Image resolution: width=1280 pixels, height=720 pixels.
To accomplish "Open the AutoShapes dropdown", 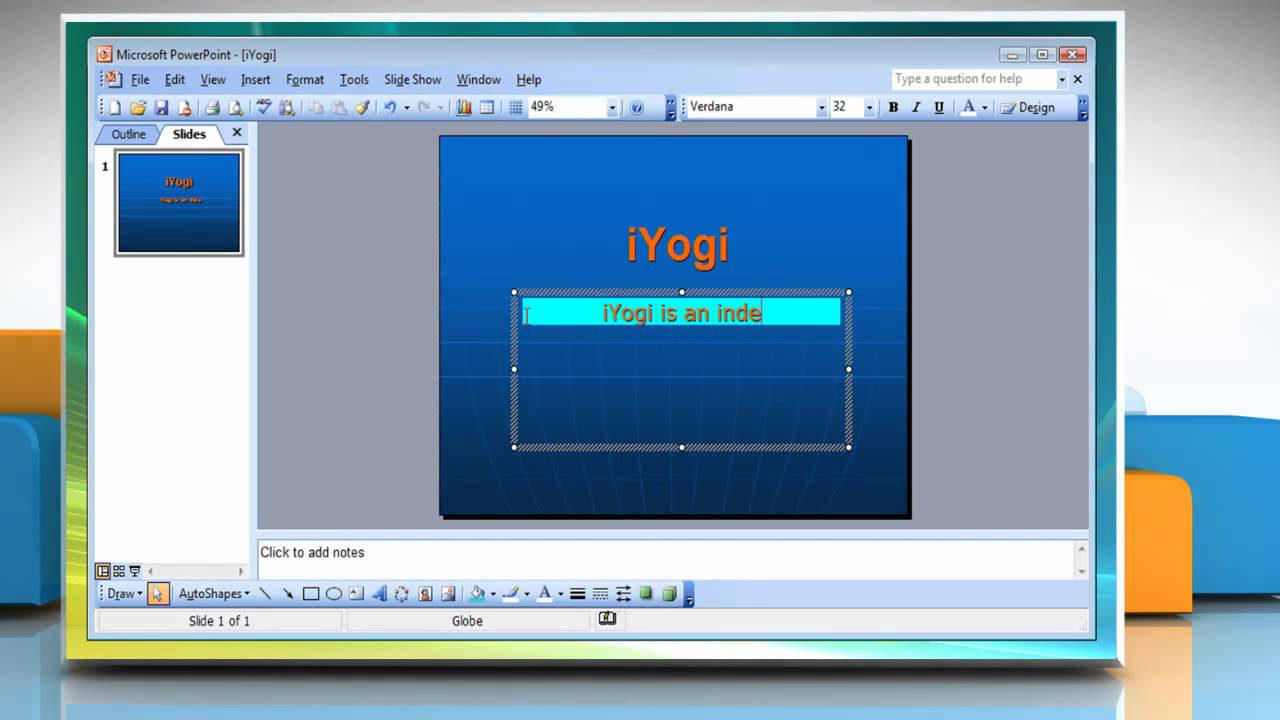I will pos(214,594).
